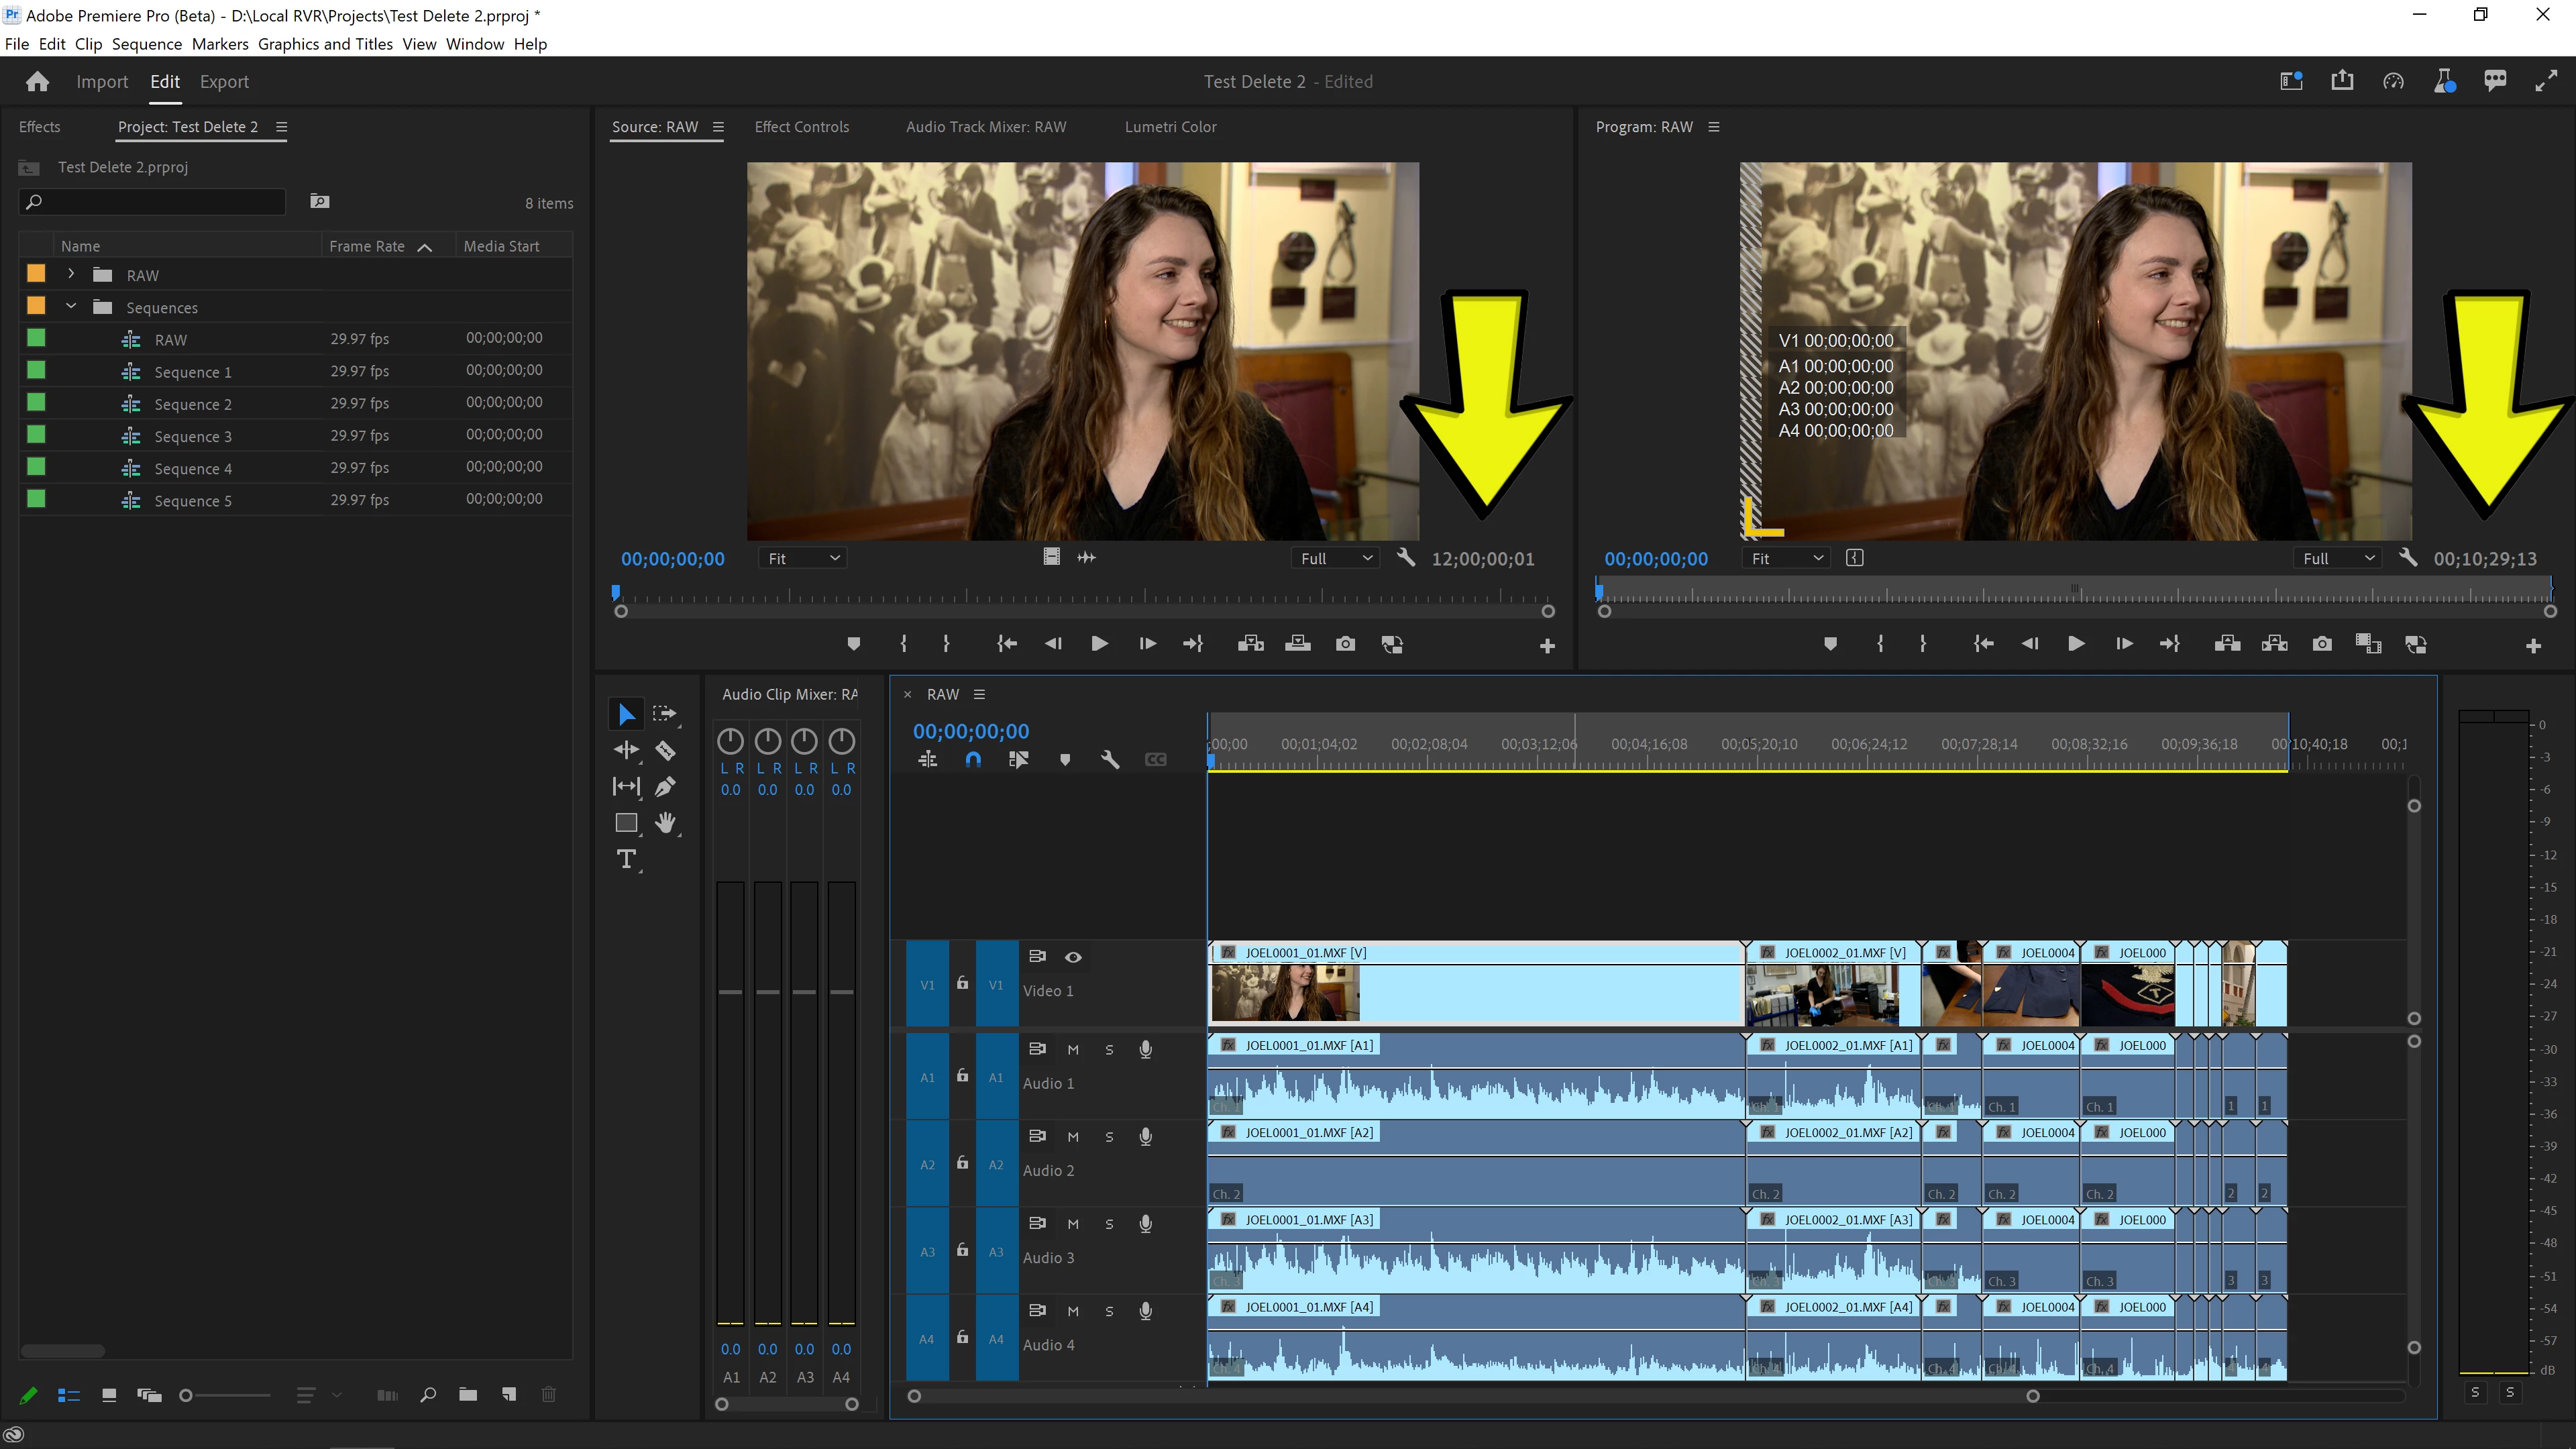Switch to the Export workspace
Screen dimensions: 2576x1449
pyautogui.click(x=224, y=82)
